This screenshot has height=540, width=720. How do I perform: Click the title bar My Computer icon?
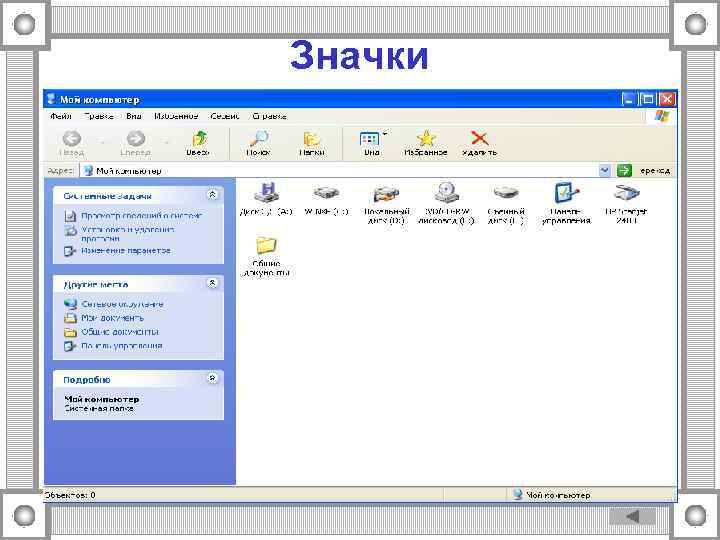point(51,99)
